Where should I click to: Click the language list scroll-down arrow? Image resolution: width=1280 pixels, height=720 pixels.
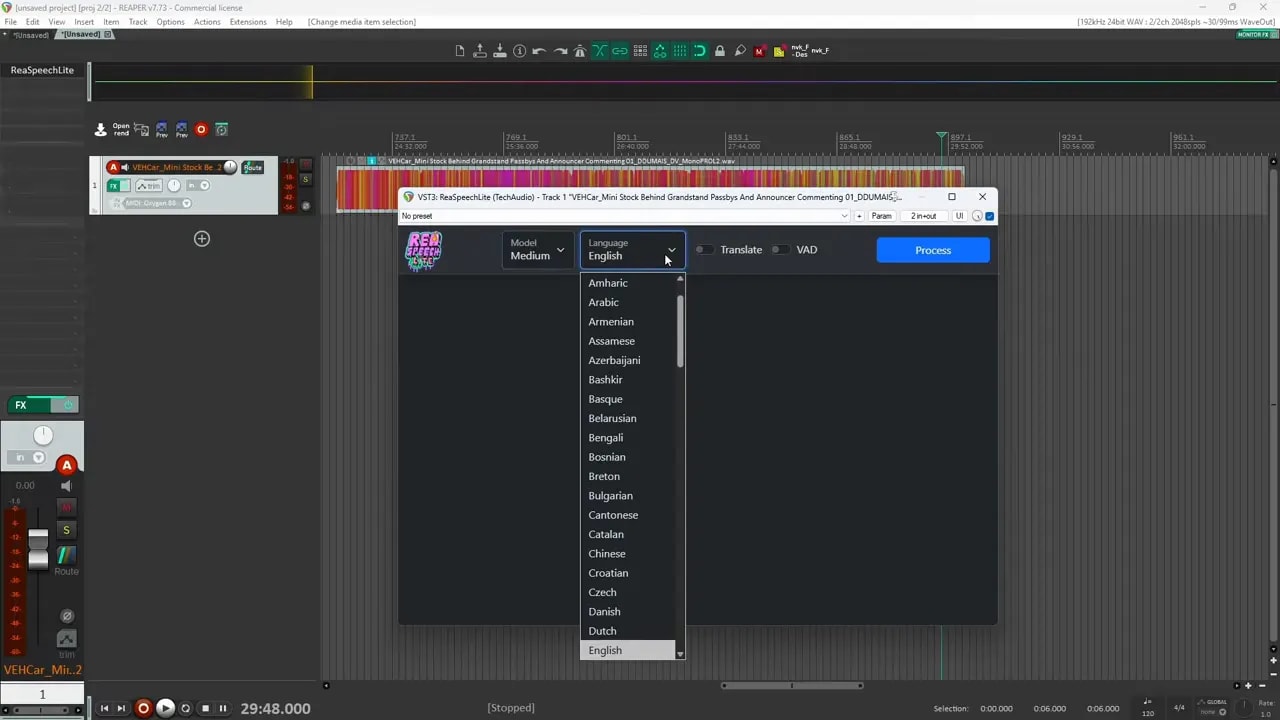point(680,654)
